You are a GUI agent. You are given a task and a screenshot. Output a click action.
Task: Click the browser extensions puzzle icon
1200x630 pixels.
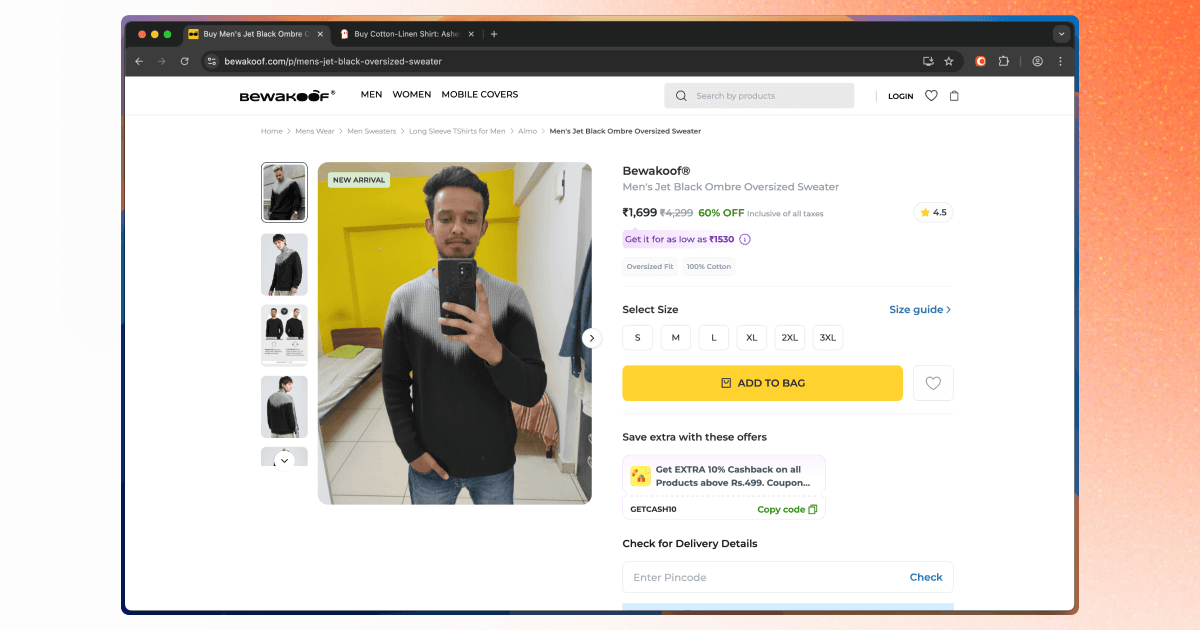coord(1003,61)
